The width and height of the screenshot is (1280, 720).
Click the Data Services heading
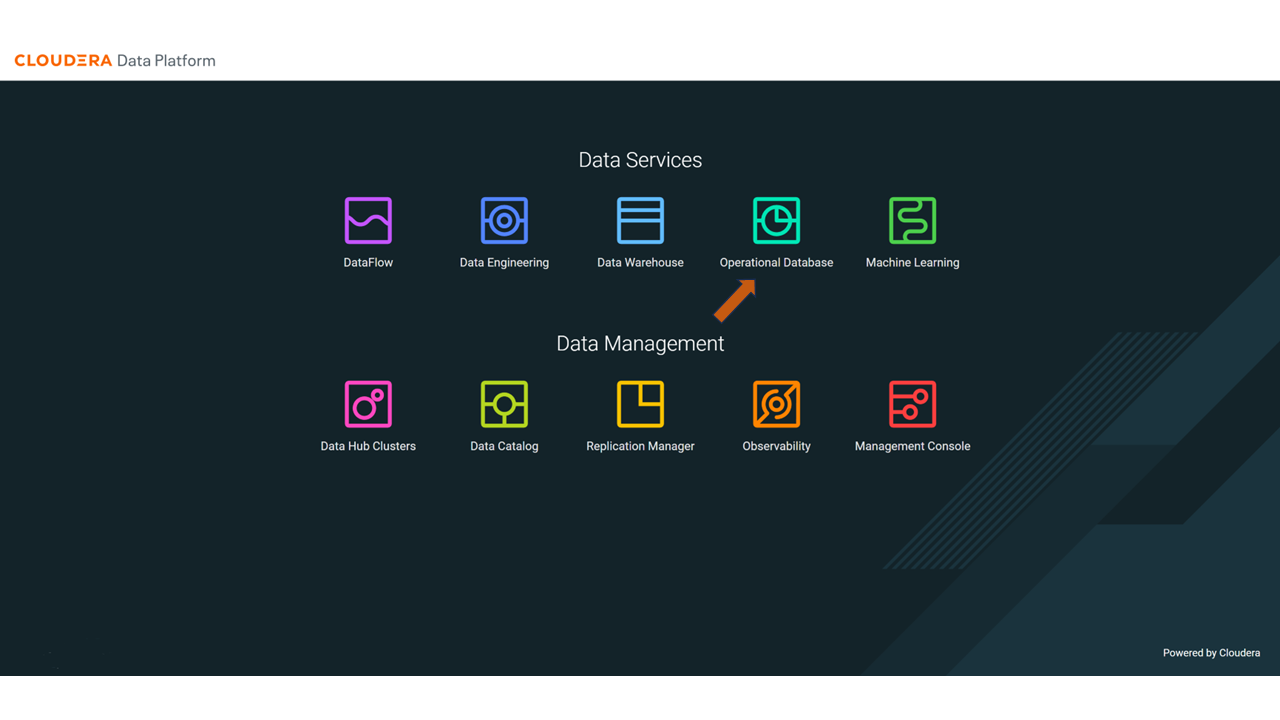tap(640, 160)
